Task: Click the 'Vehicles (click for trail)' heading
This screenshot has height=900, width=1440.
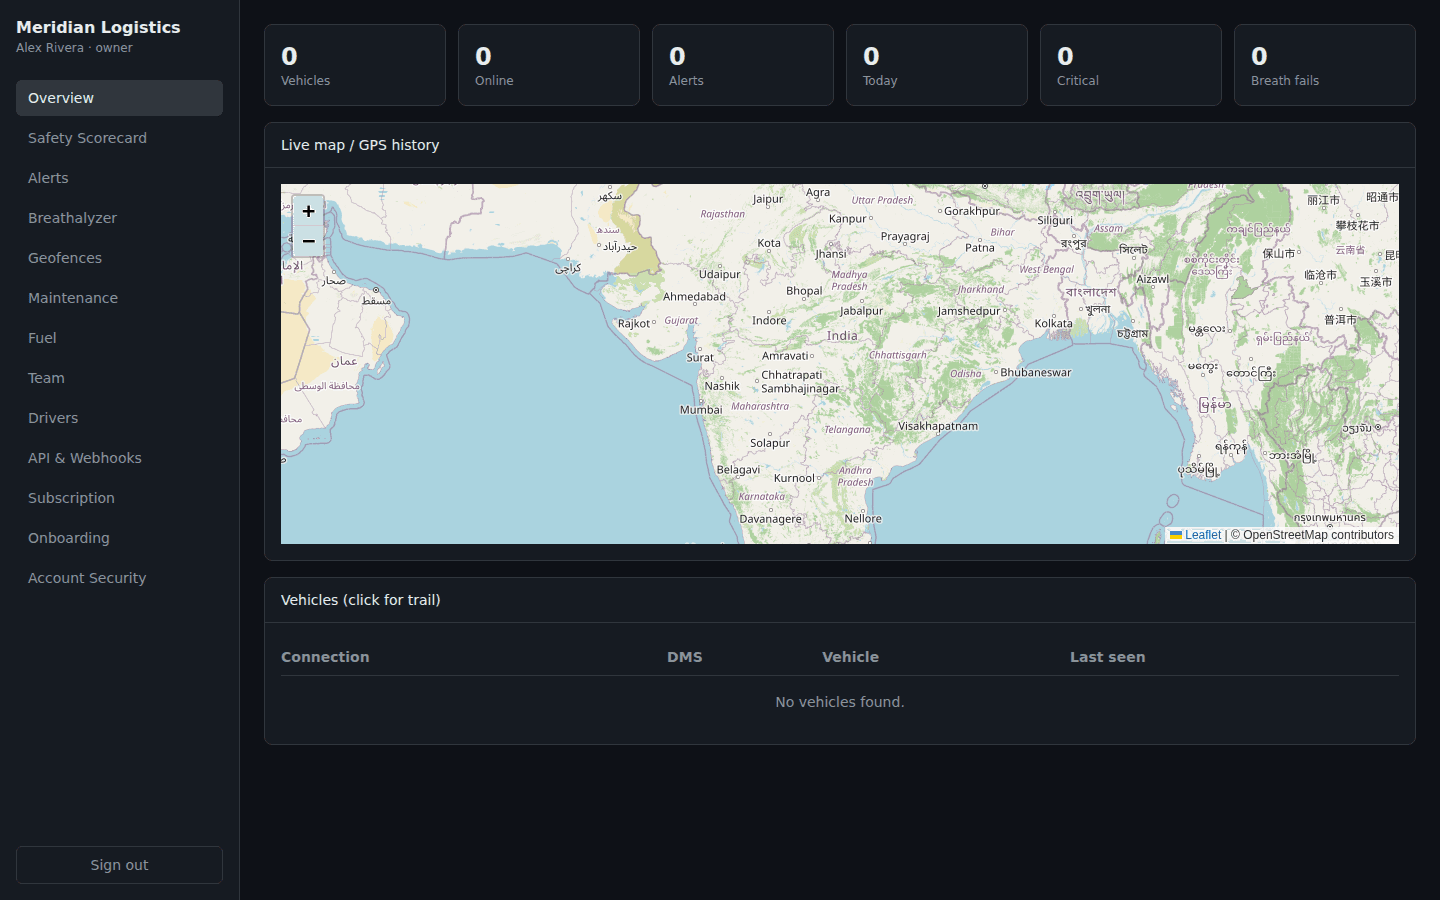Action: (361, 600)
